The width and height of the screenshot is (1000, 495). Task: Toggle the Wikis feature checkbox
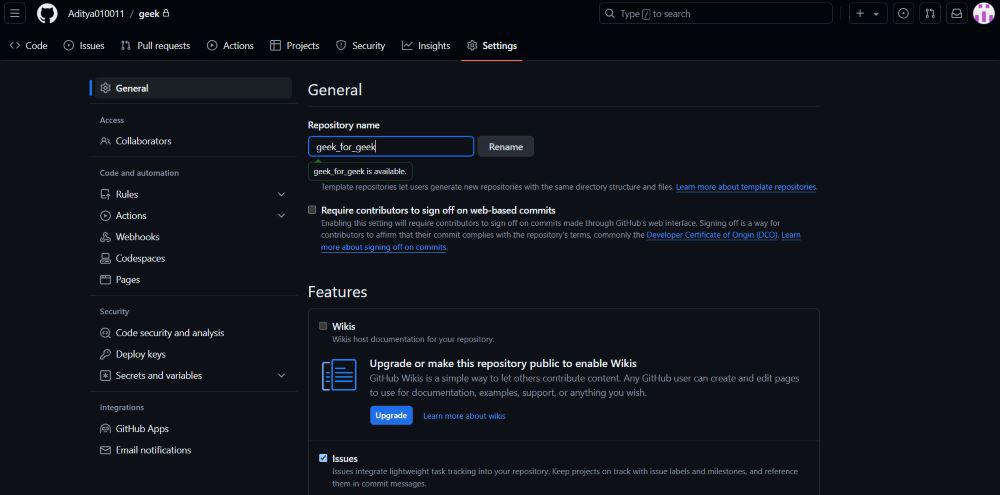[323, 326]
